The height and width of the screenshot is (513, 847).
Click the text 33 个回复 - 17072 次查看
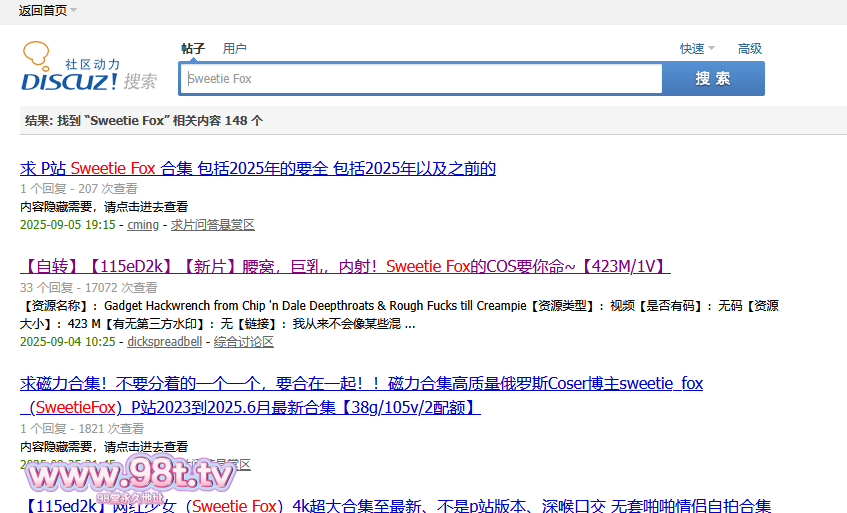point(89,287)
